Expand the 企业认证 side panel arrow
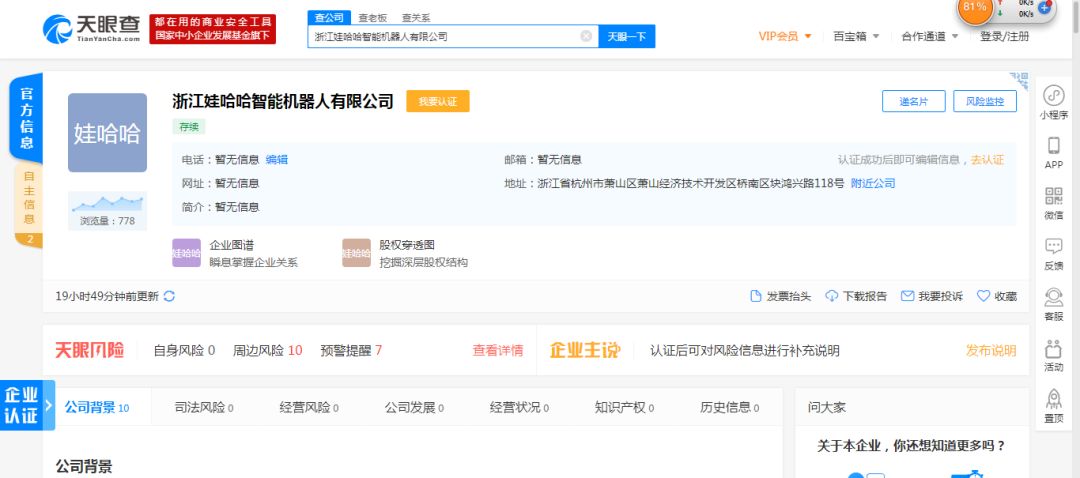The height and width of the screenshot is (478, 1080). click(x=49, y=405)
